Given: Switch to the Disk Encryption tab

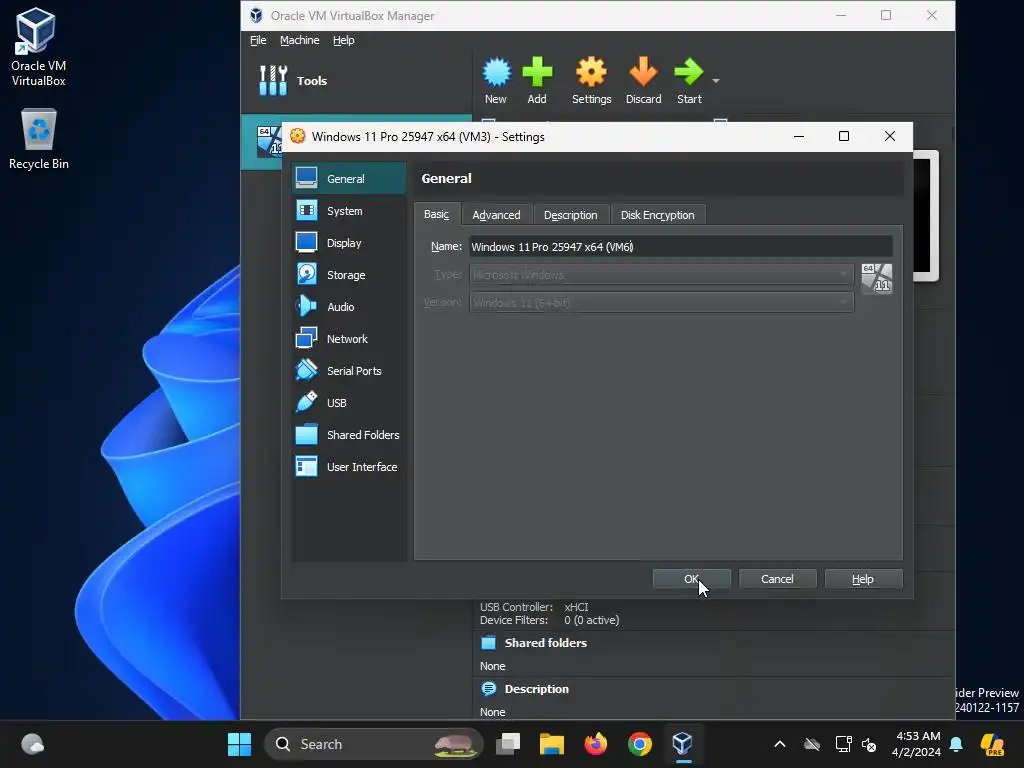Looking at the screenshot, I should point(658,215).
